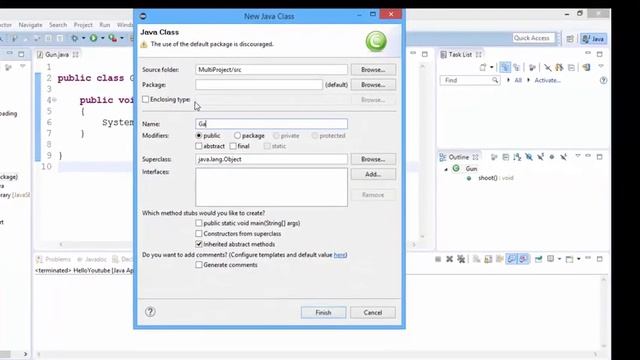Click Pin Console icon in Console toolbar

pos(539,259)
